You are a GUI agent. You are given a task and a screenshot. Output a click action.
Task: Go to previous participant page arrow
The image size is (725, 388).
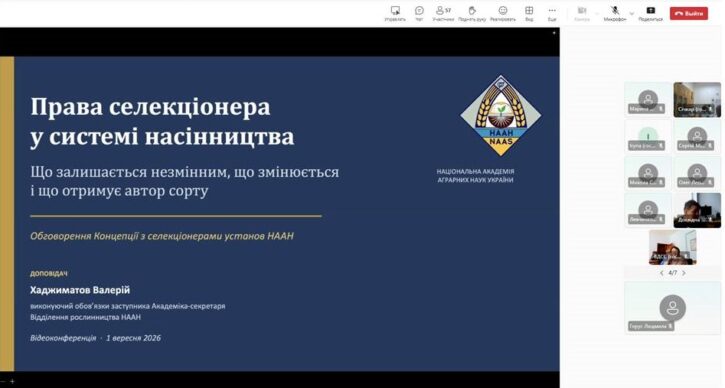pyautogui.click(x=662, y=273)
